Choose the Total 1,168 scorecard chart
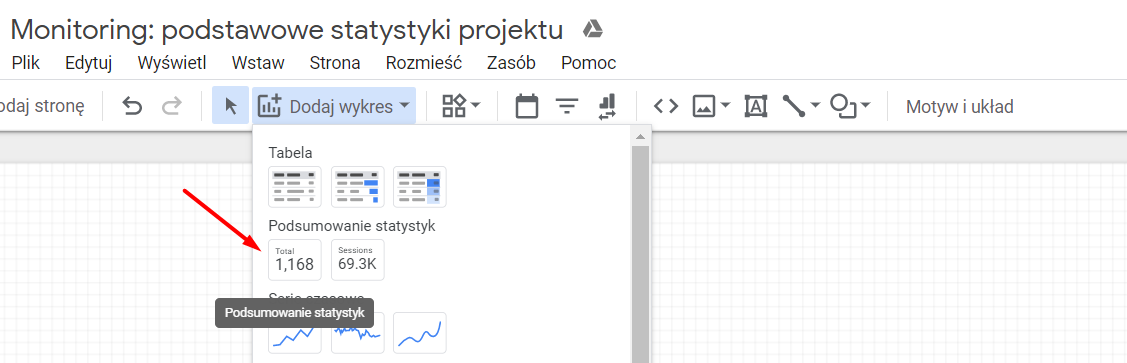This screenshot has width=1127, height=363. pos(295,259)
